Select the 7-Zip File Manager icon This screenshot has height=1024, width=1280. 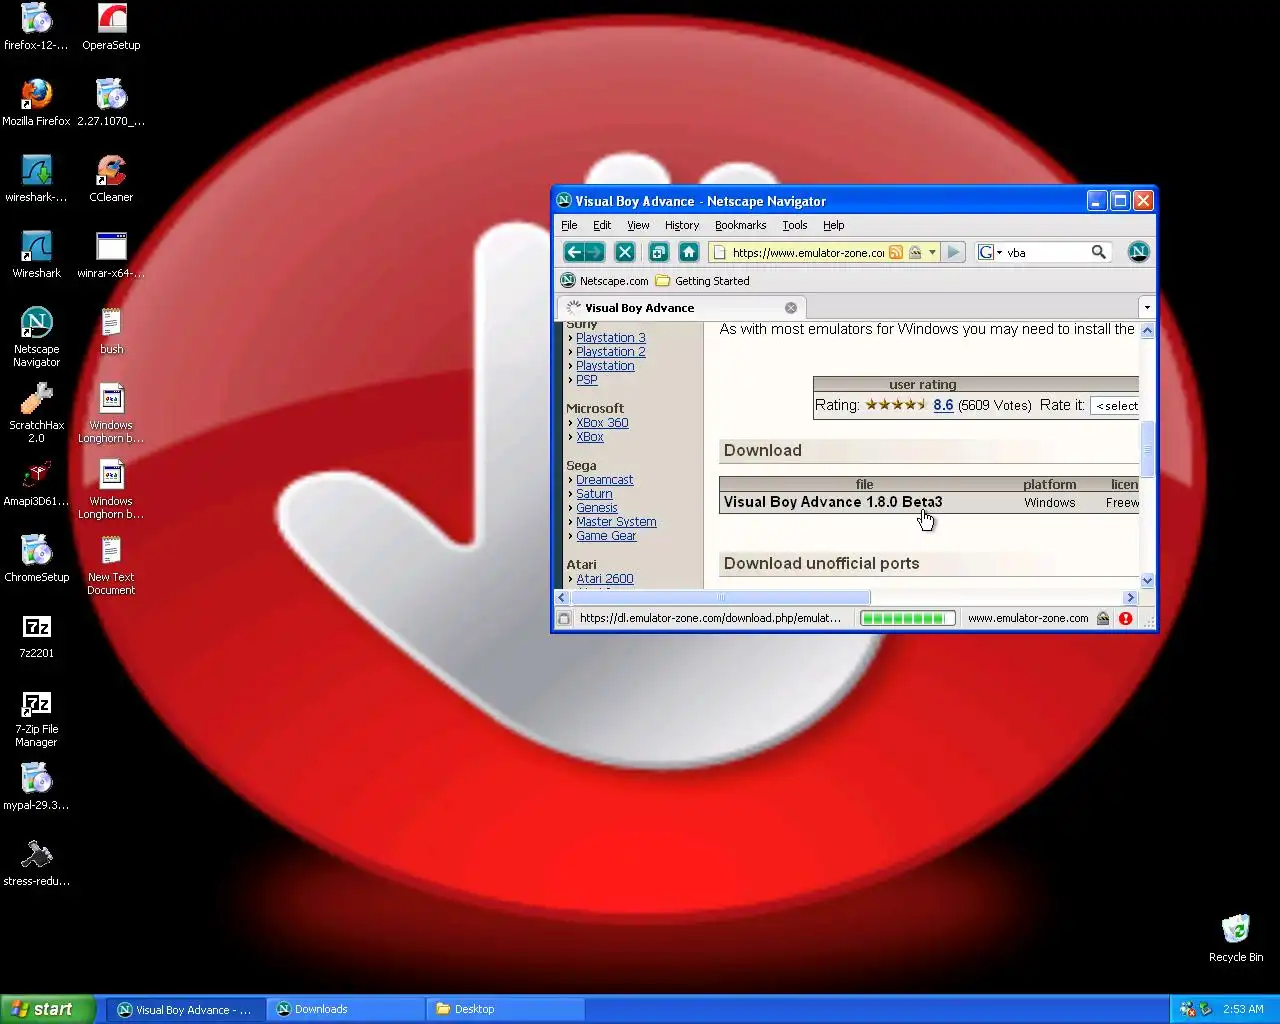(36, 717)
